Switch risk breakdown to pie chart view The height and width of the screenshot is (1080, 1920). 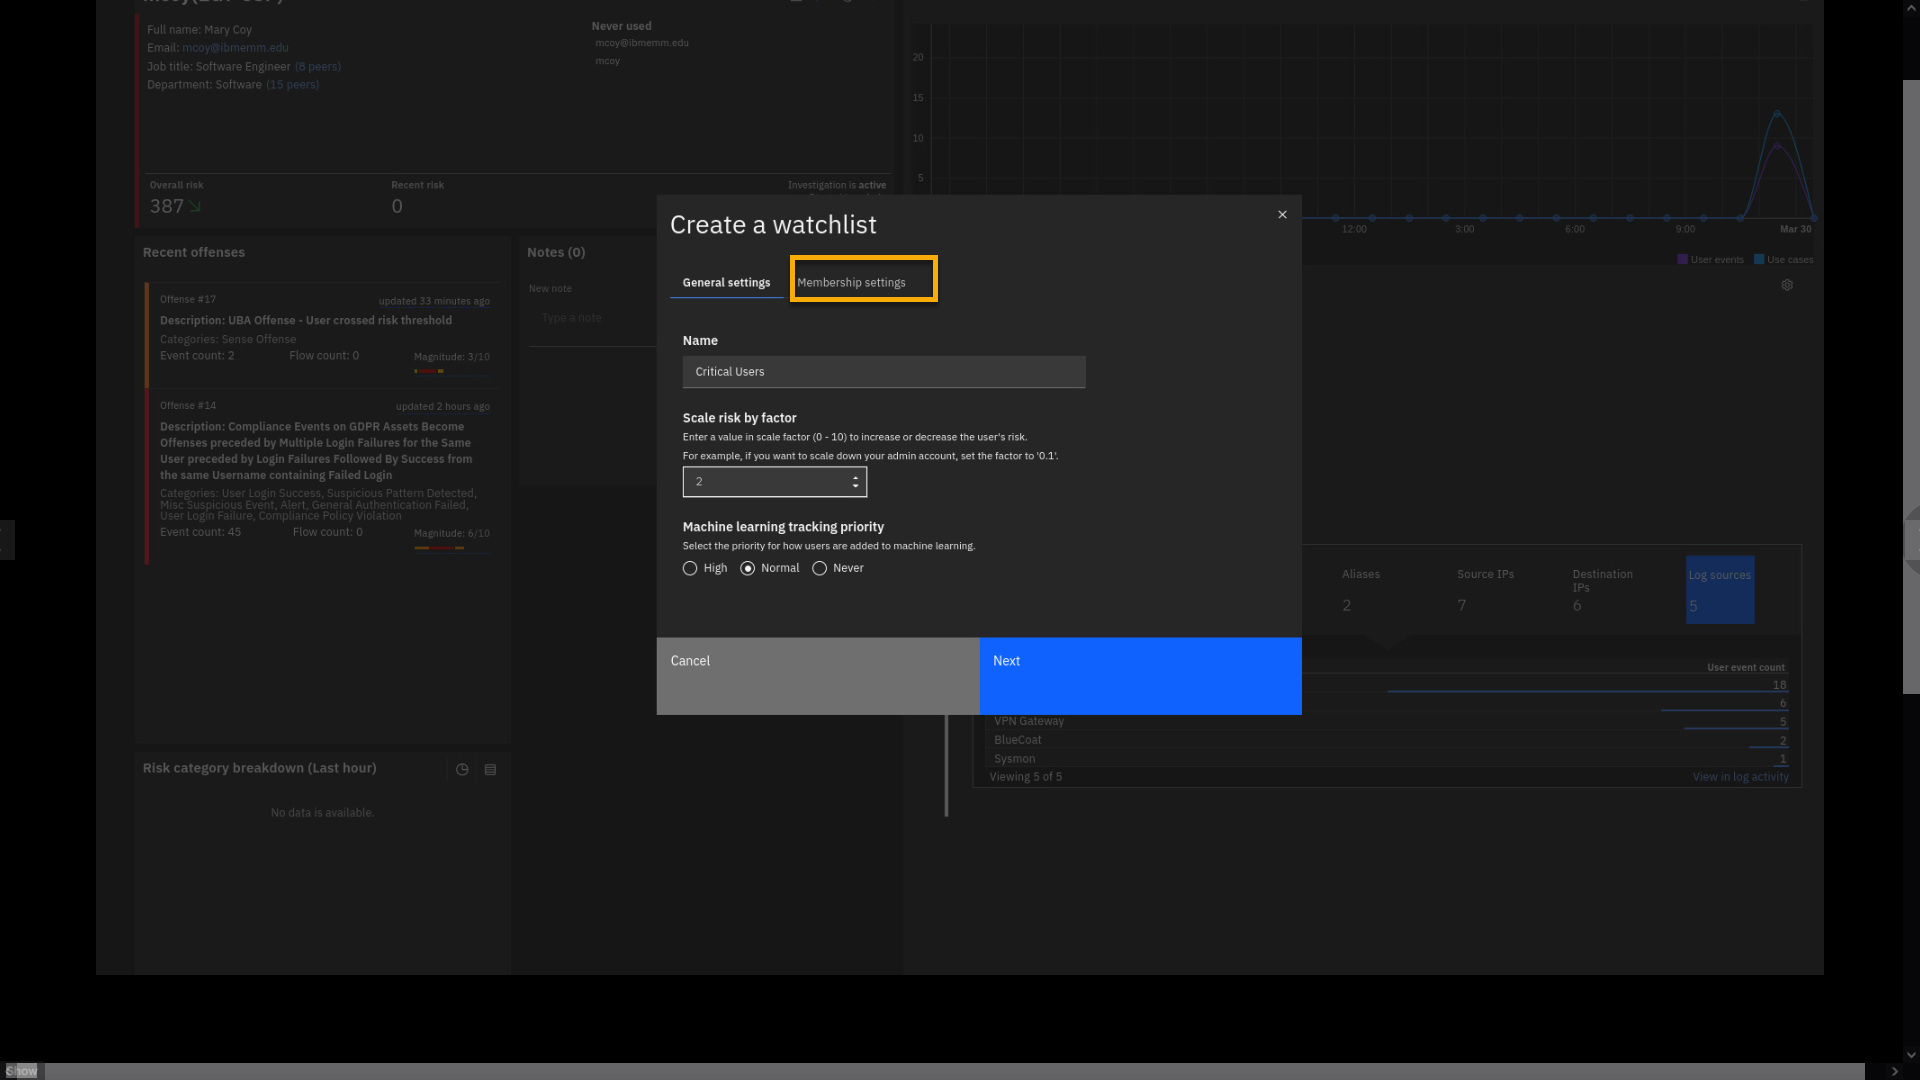point(462,770)
